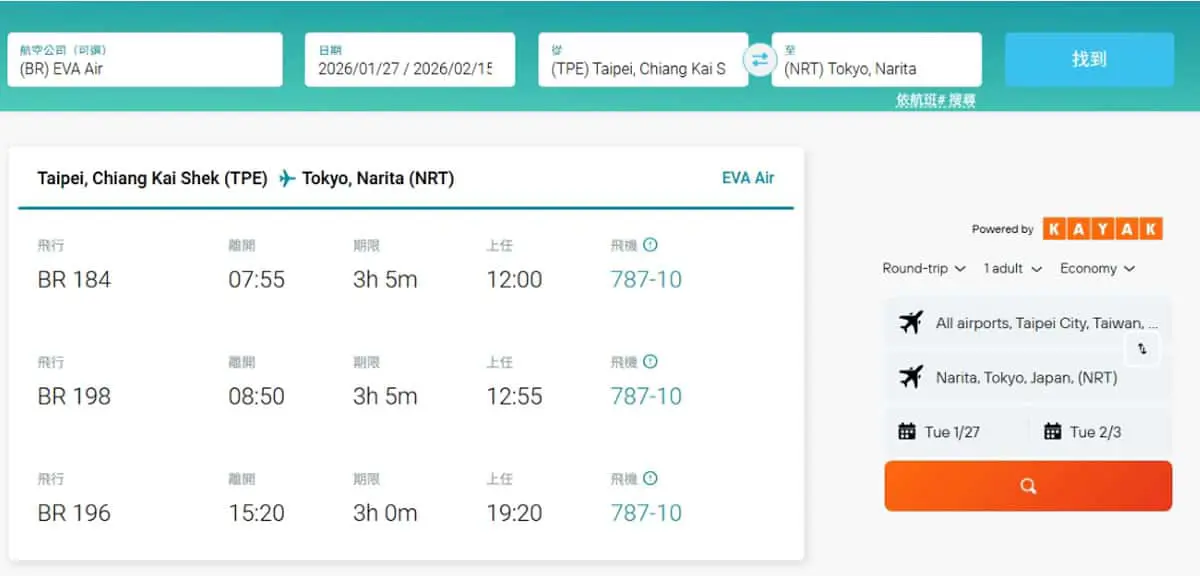The height and width of the screenshot is (576, 1200).
Task: Click the EVA Air airline link
Action: (748, 178)
